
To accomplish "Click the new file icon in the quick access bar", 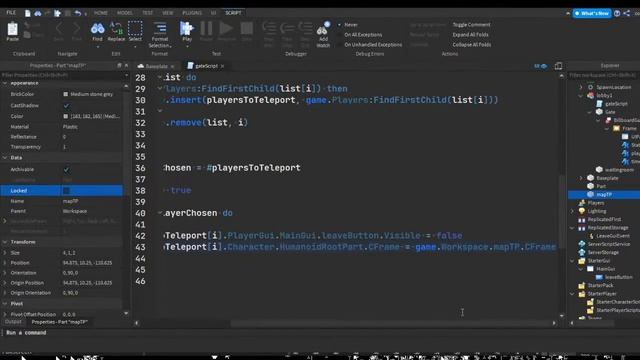I will tap(28, 13).
